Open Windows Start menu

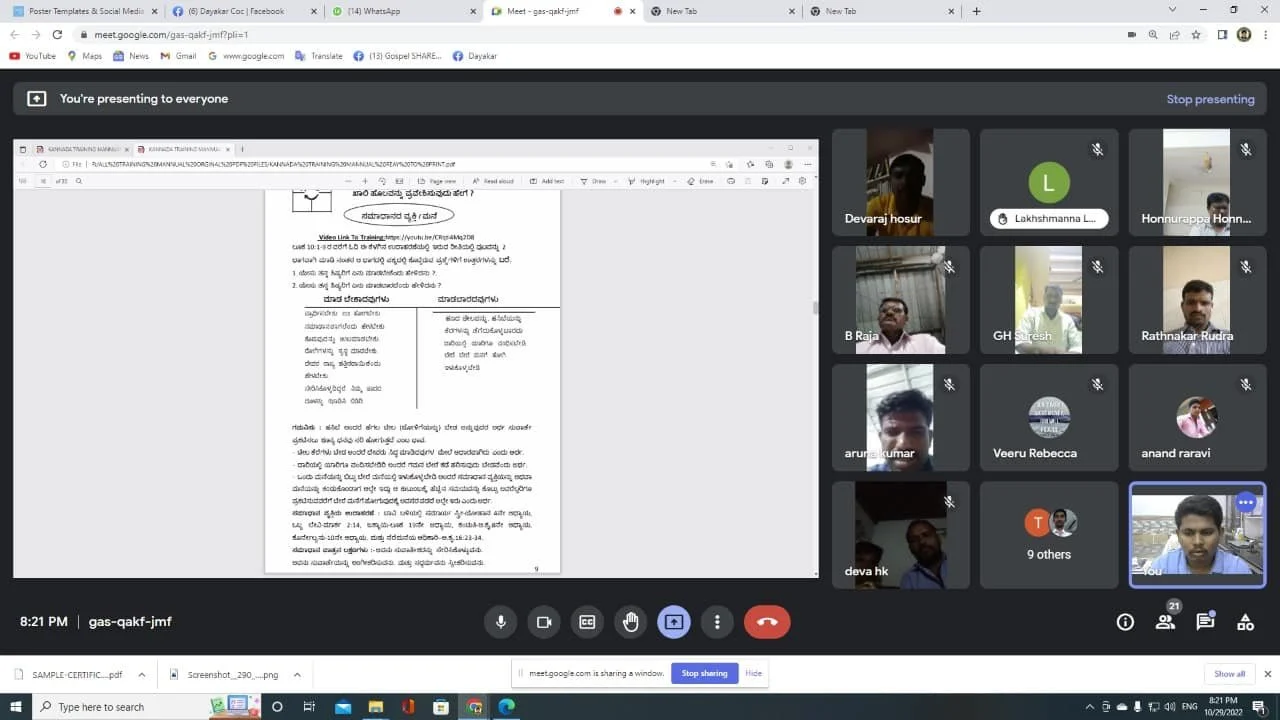click(x=16, y=707)
